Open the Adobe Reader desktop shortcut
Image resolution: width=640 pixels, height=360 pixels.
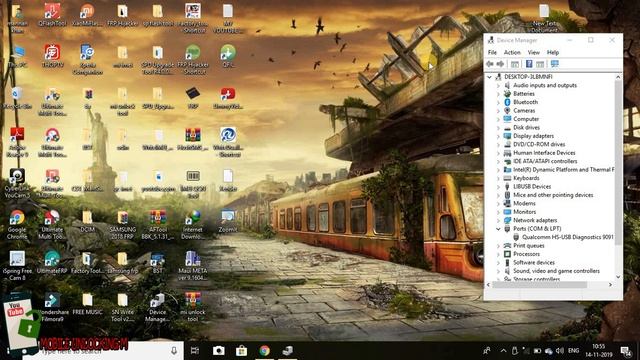click(17, 142)
